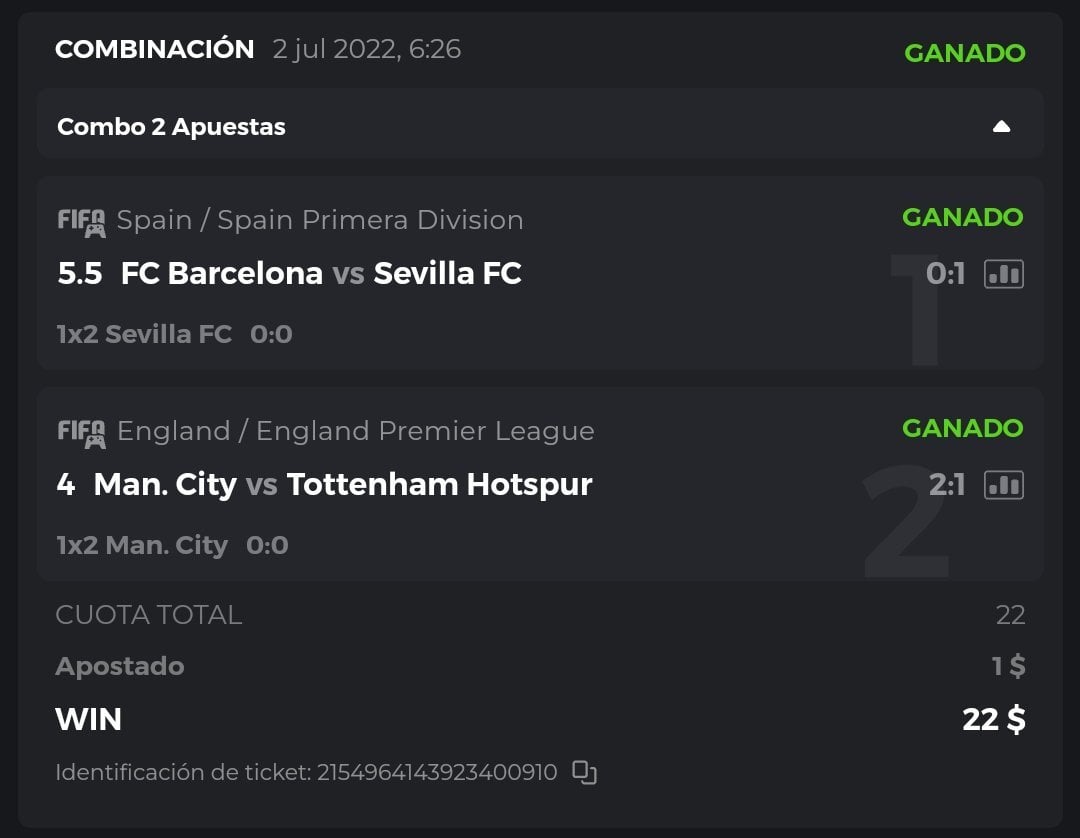Open Sevilla FC team name in match title
This screenshot has width=1080, height=838.
[x=447, y=274]
